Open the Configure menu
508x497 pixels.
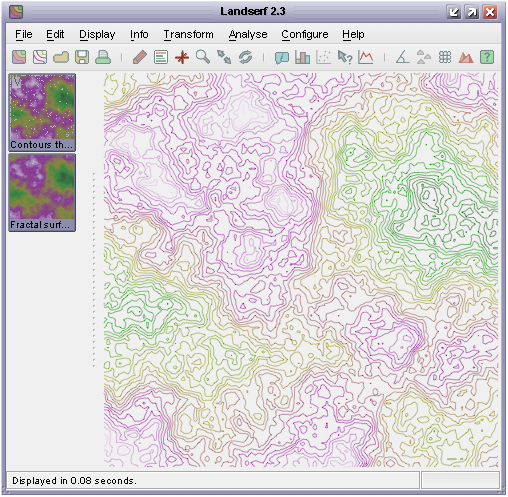(305, 34)
